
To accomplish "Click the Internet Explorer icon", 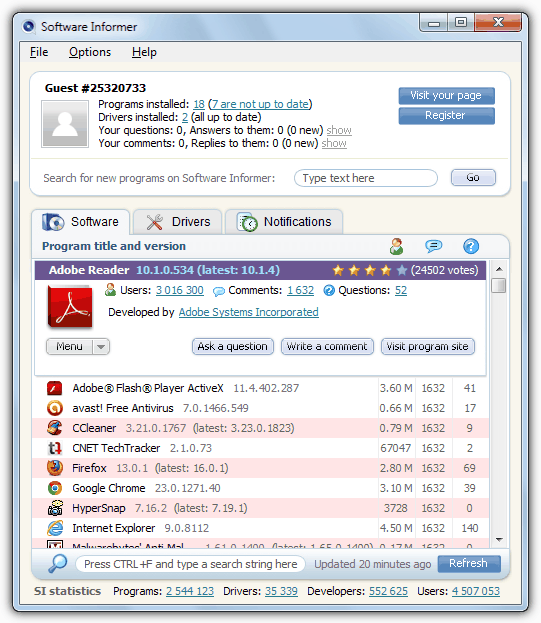I will click(x=55, y=528).
